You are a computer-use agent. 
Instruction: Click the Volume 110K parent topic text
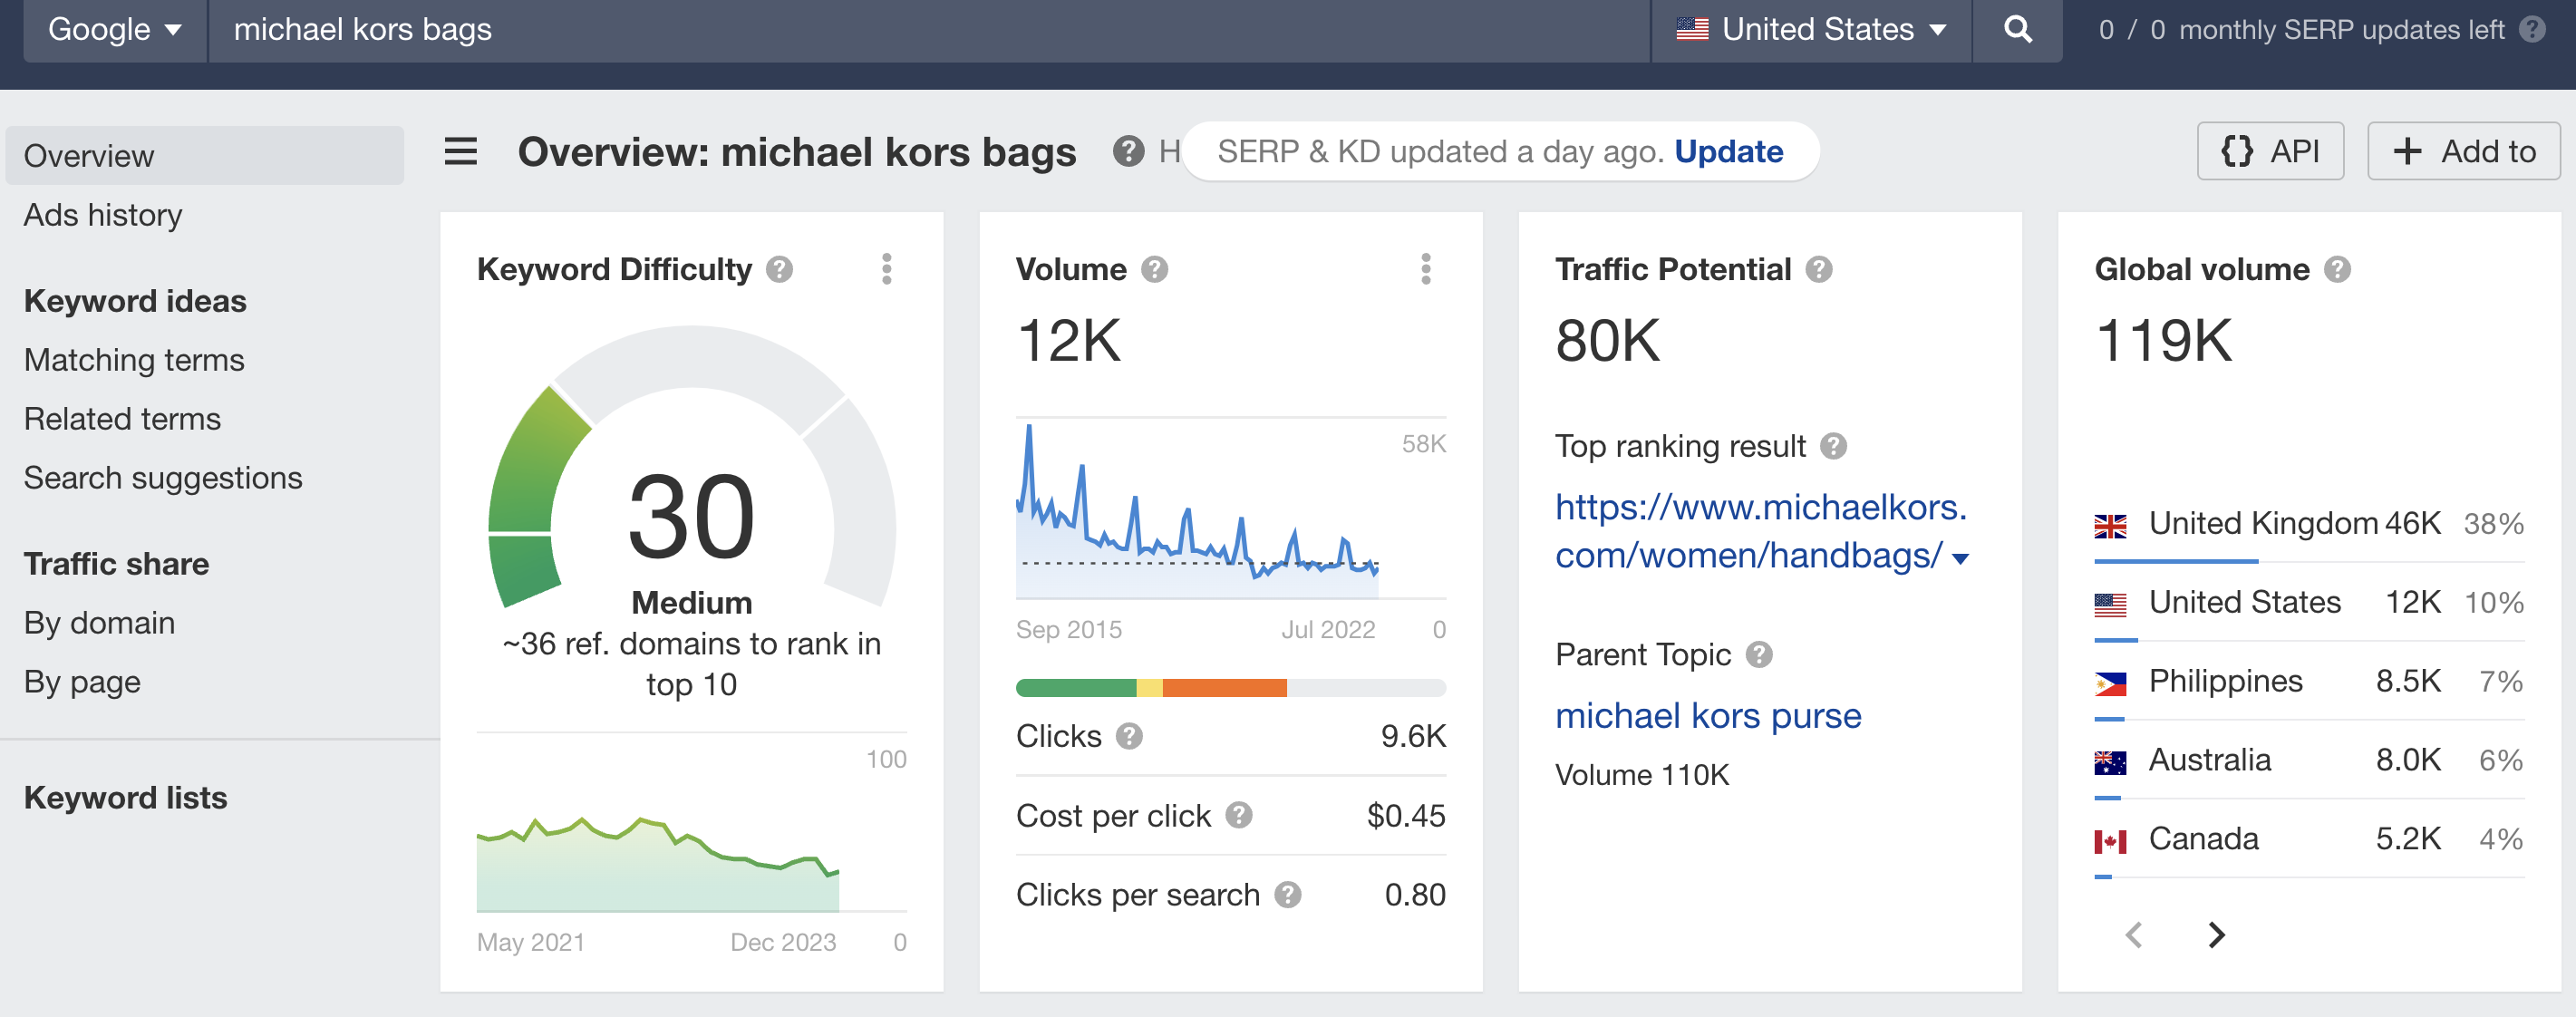1642,775
